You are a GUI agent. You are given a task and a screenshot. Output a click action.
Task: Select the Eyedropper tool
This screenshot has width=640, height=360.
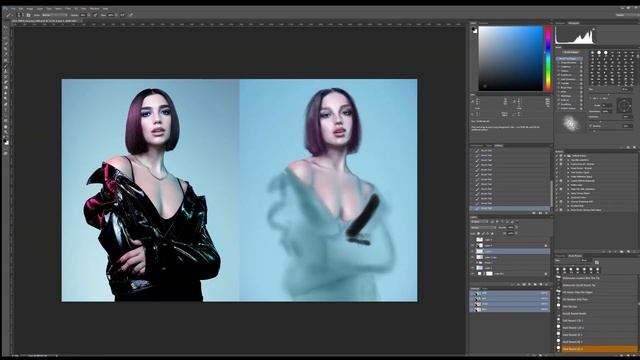coord(6,54)
